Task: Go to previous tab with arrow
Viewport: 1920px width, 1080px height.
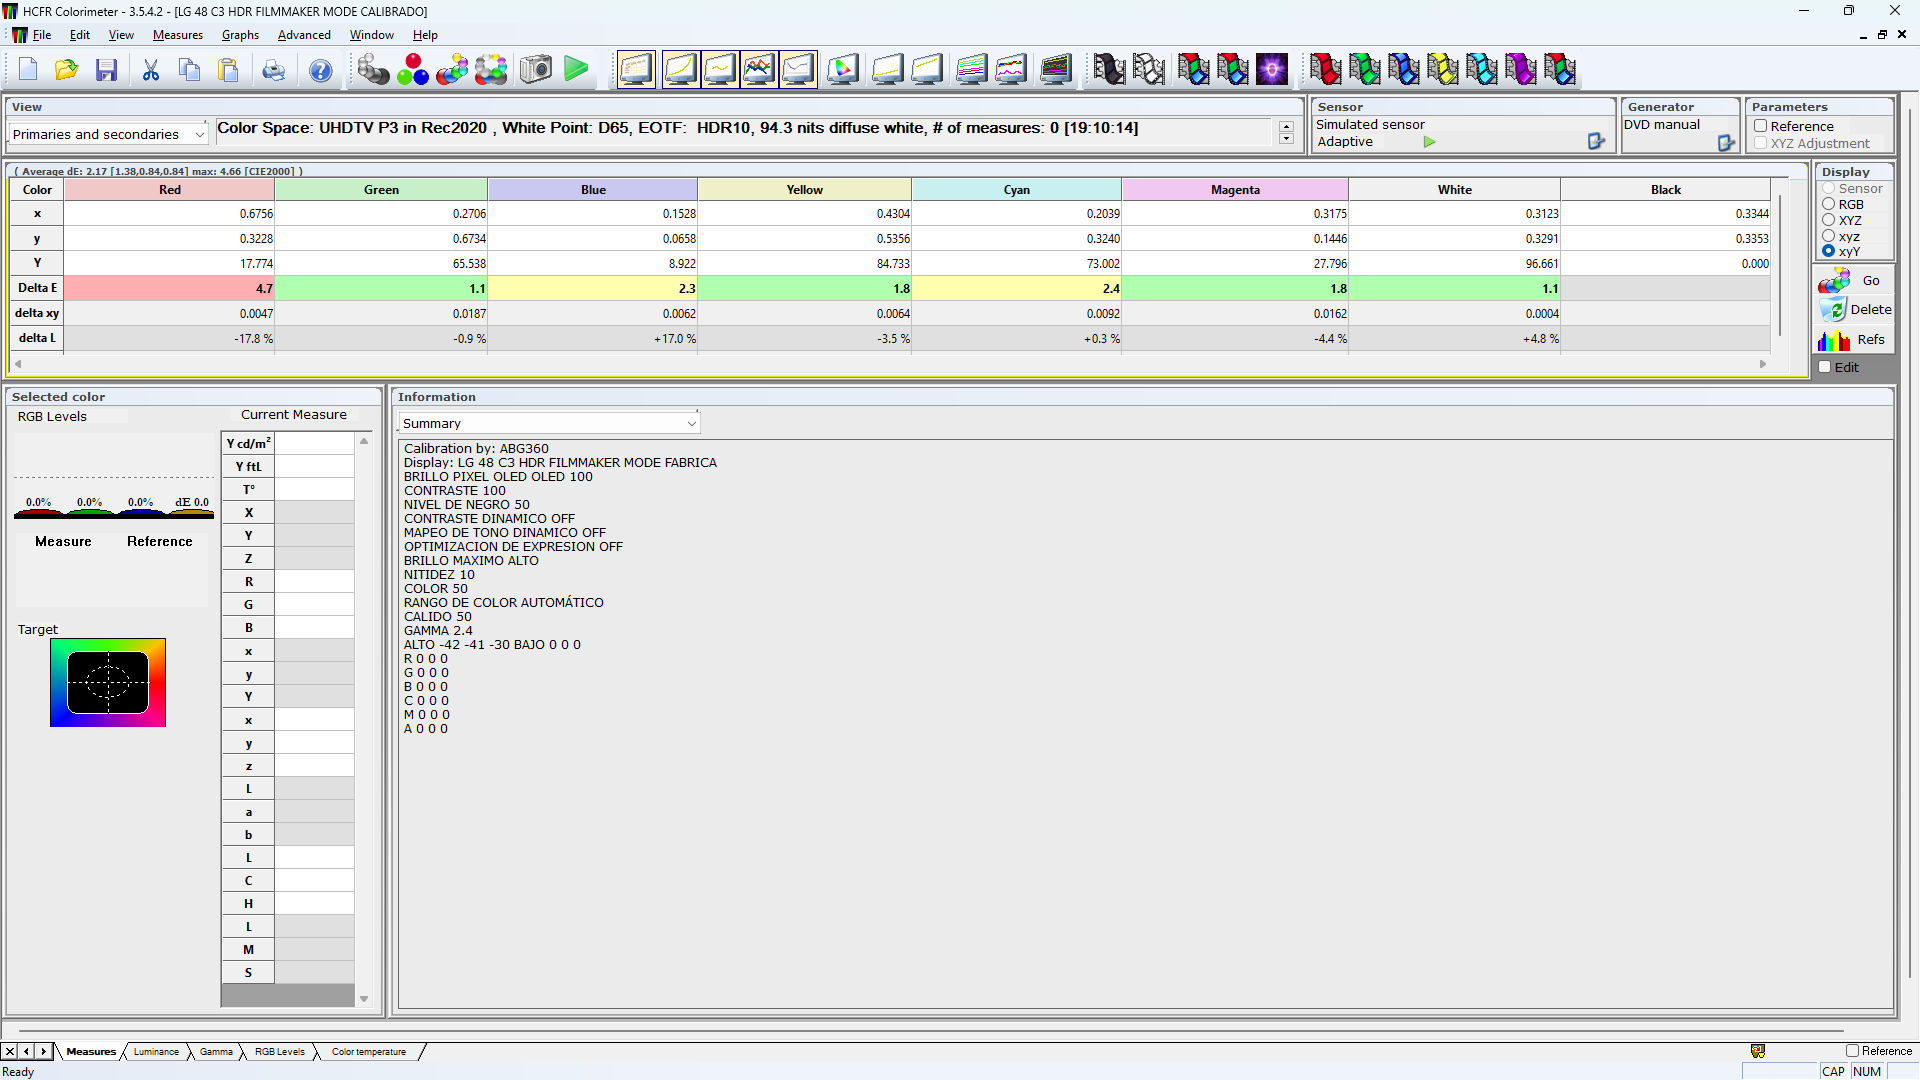Action: click(x=27, y=1051)
